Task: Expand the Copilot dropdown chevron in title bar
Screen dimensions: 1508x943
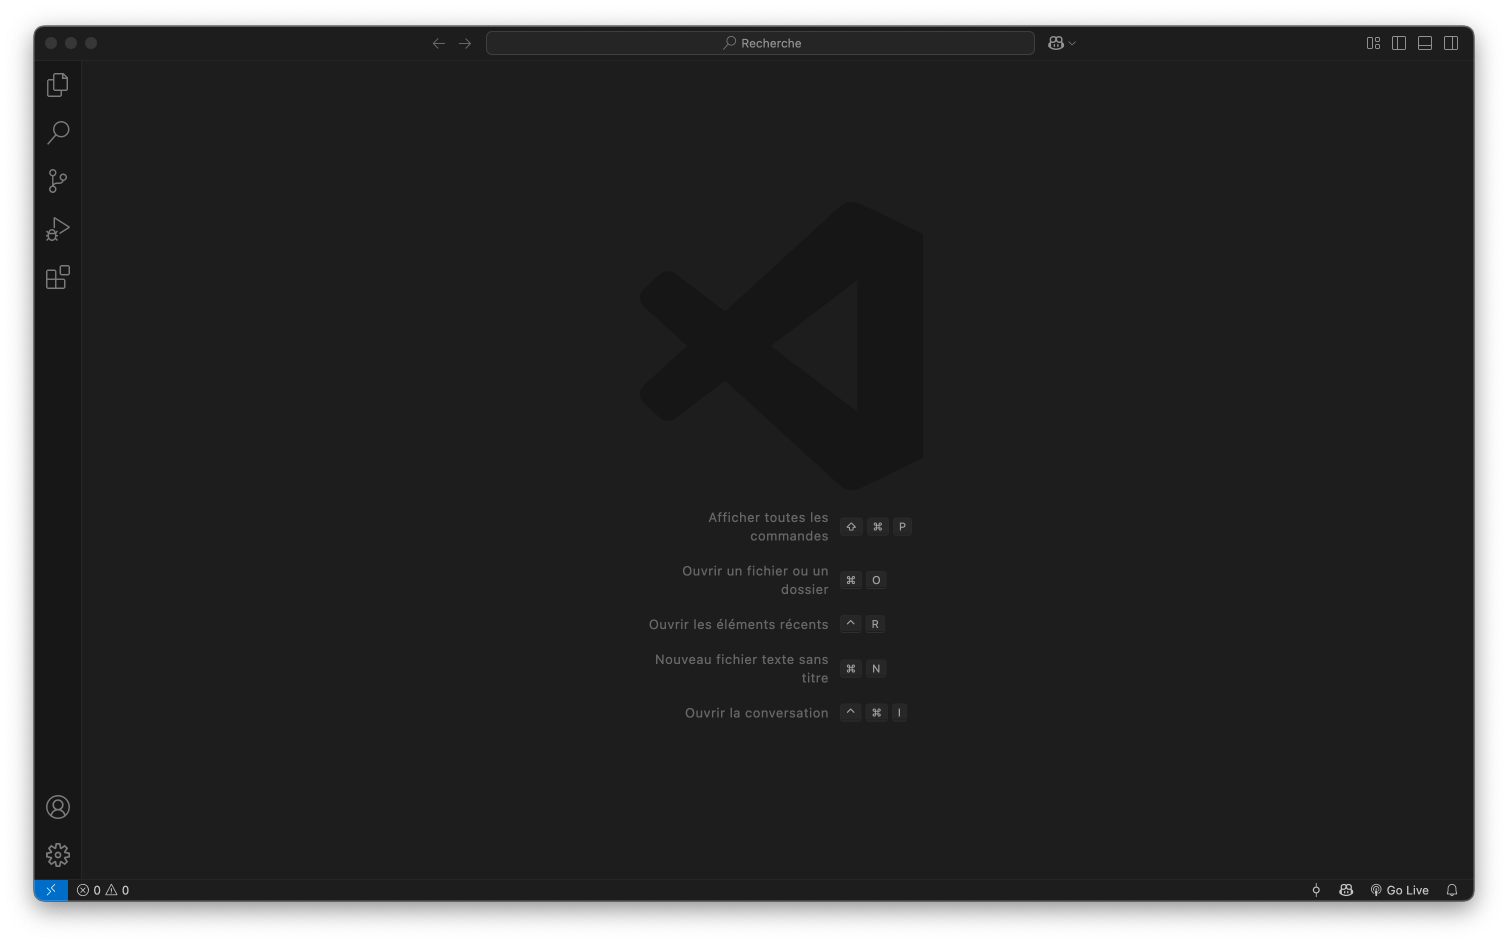Action: [1072, 43]
